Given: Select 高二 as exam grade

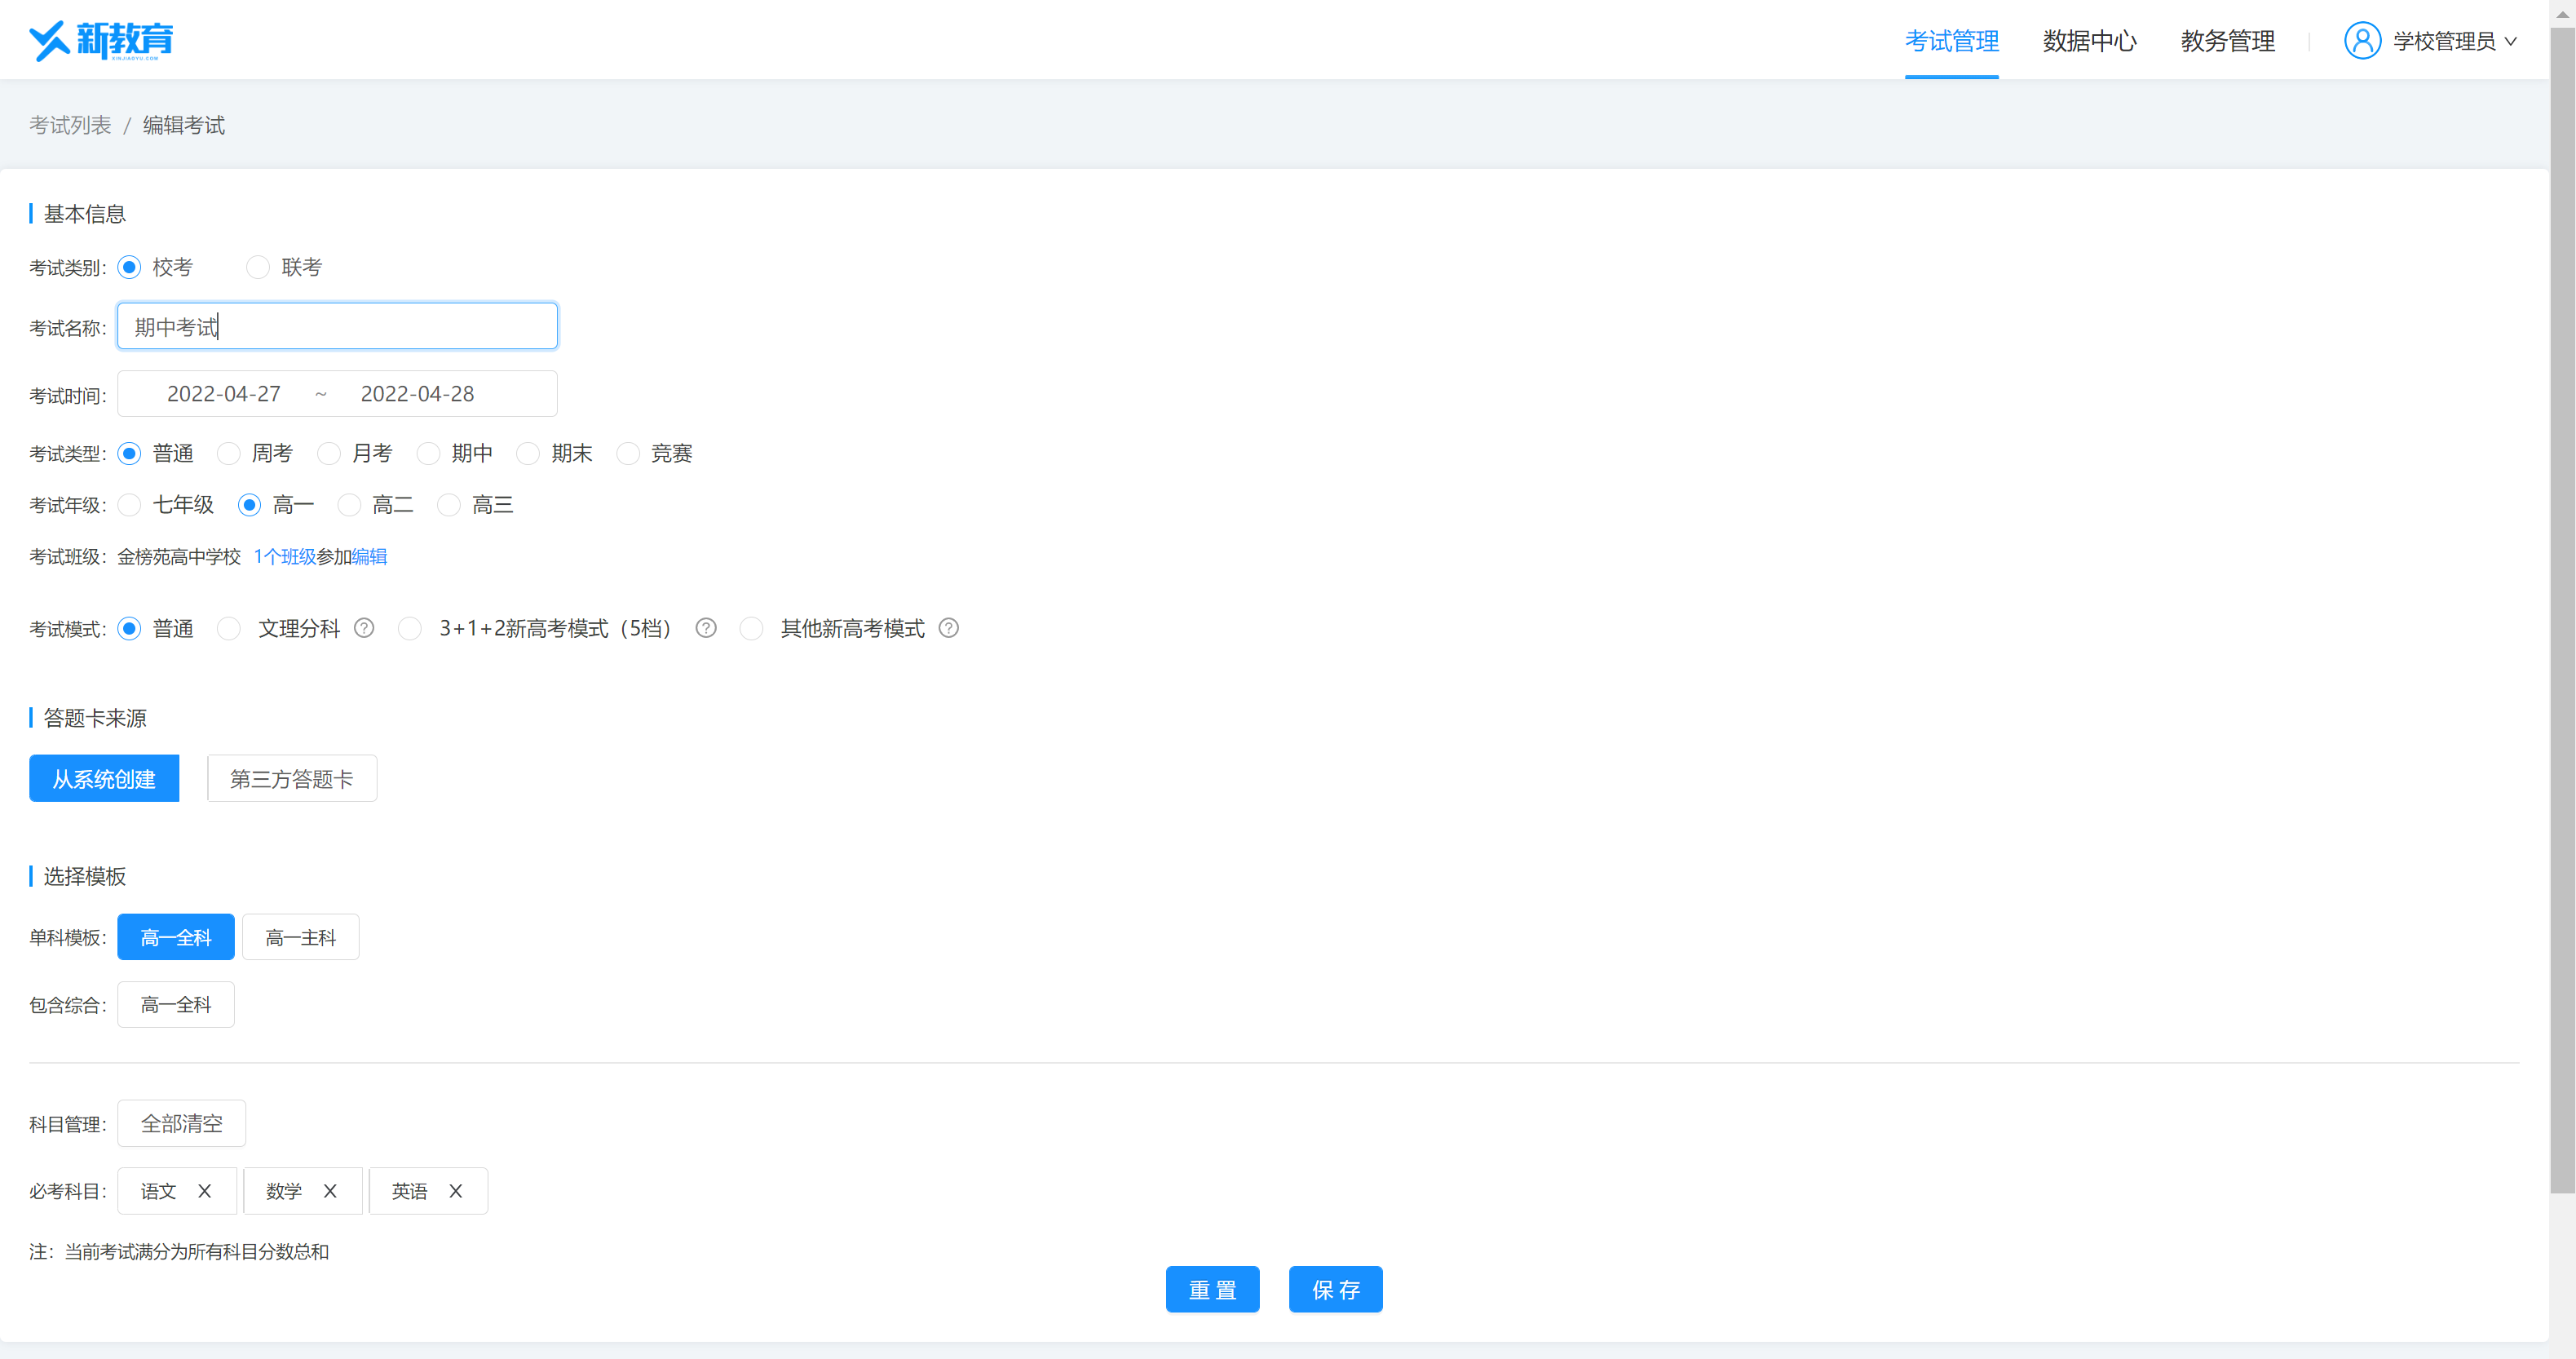Looking at the screenshot, I should 349,505.
